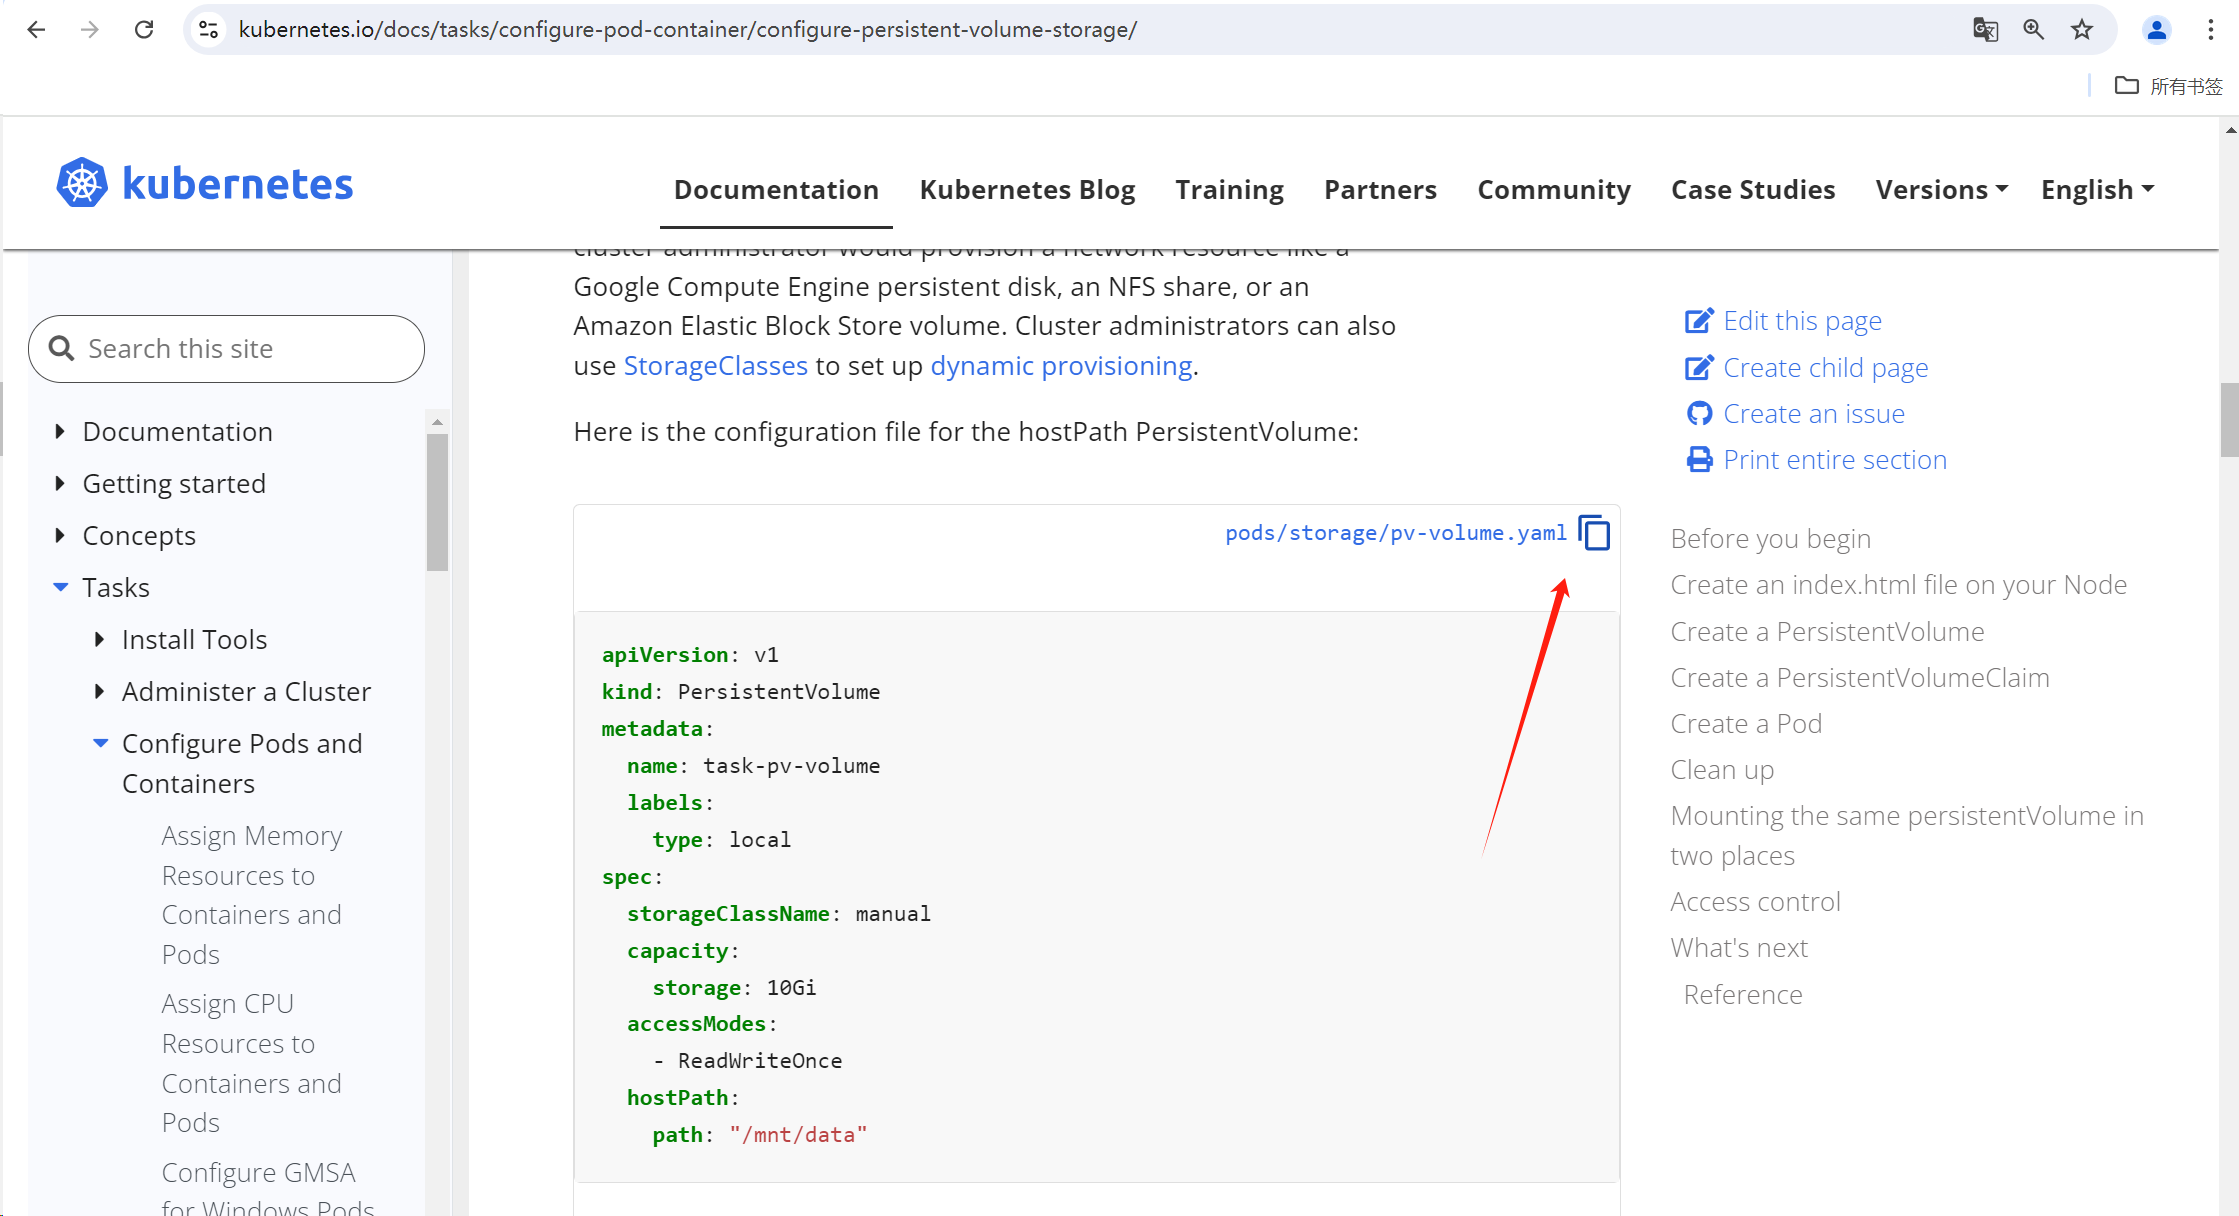
Task: Click the Create an issue GitHub icon
Action: coord(1697,413)
